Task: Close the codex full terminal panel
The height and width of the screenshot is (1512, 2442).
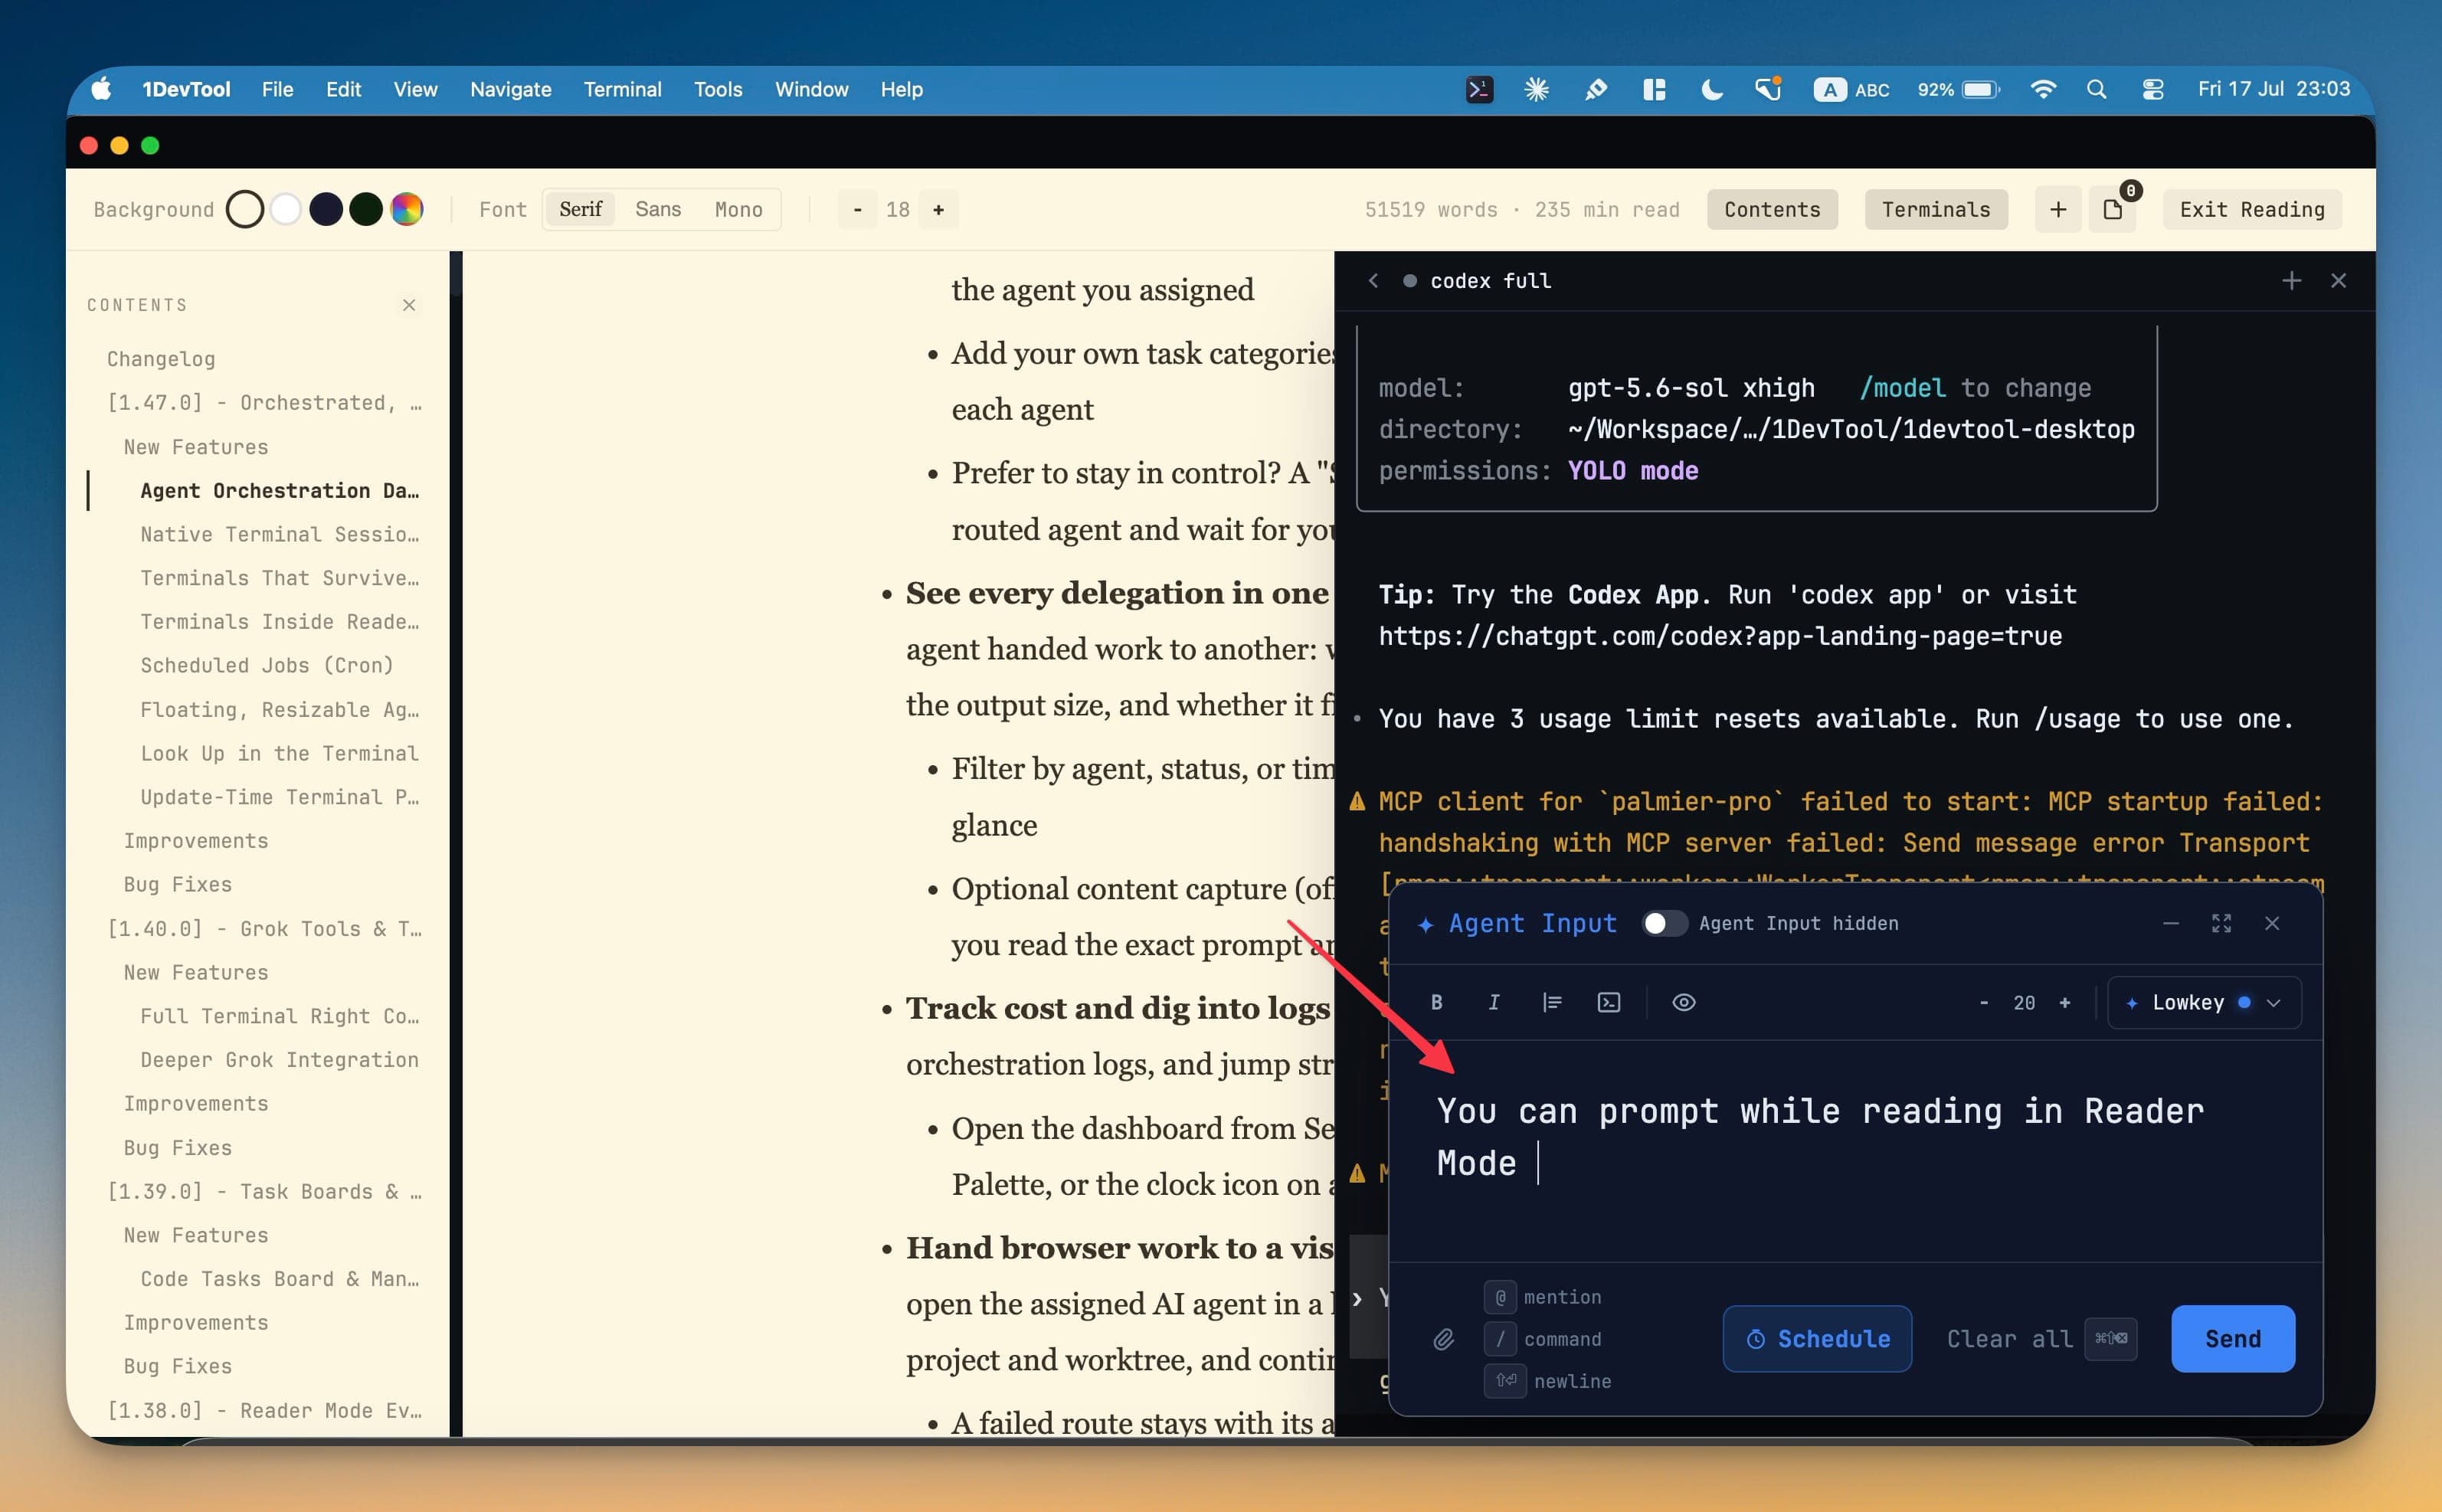Action: [x=2338, y=281]
